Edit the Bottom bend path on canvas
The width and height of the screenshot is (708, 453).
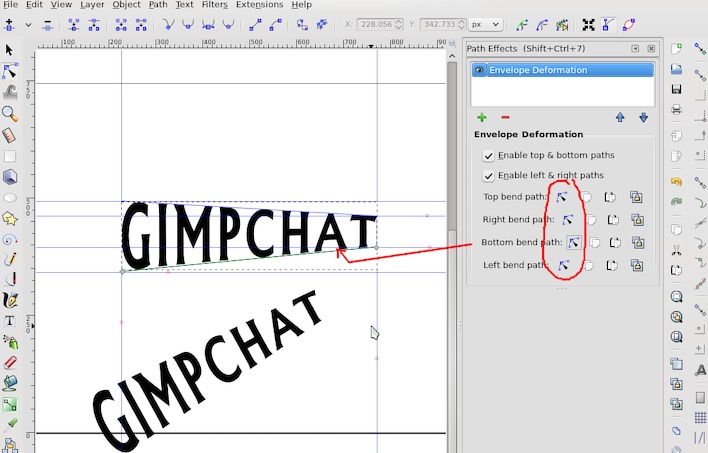point(574,243)
